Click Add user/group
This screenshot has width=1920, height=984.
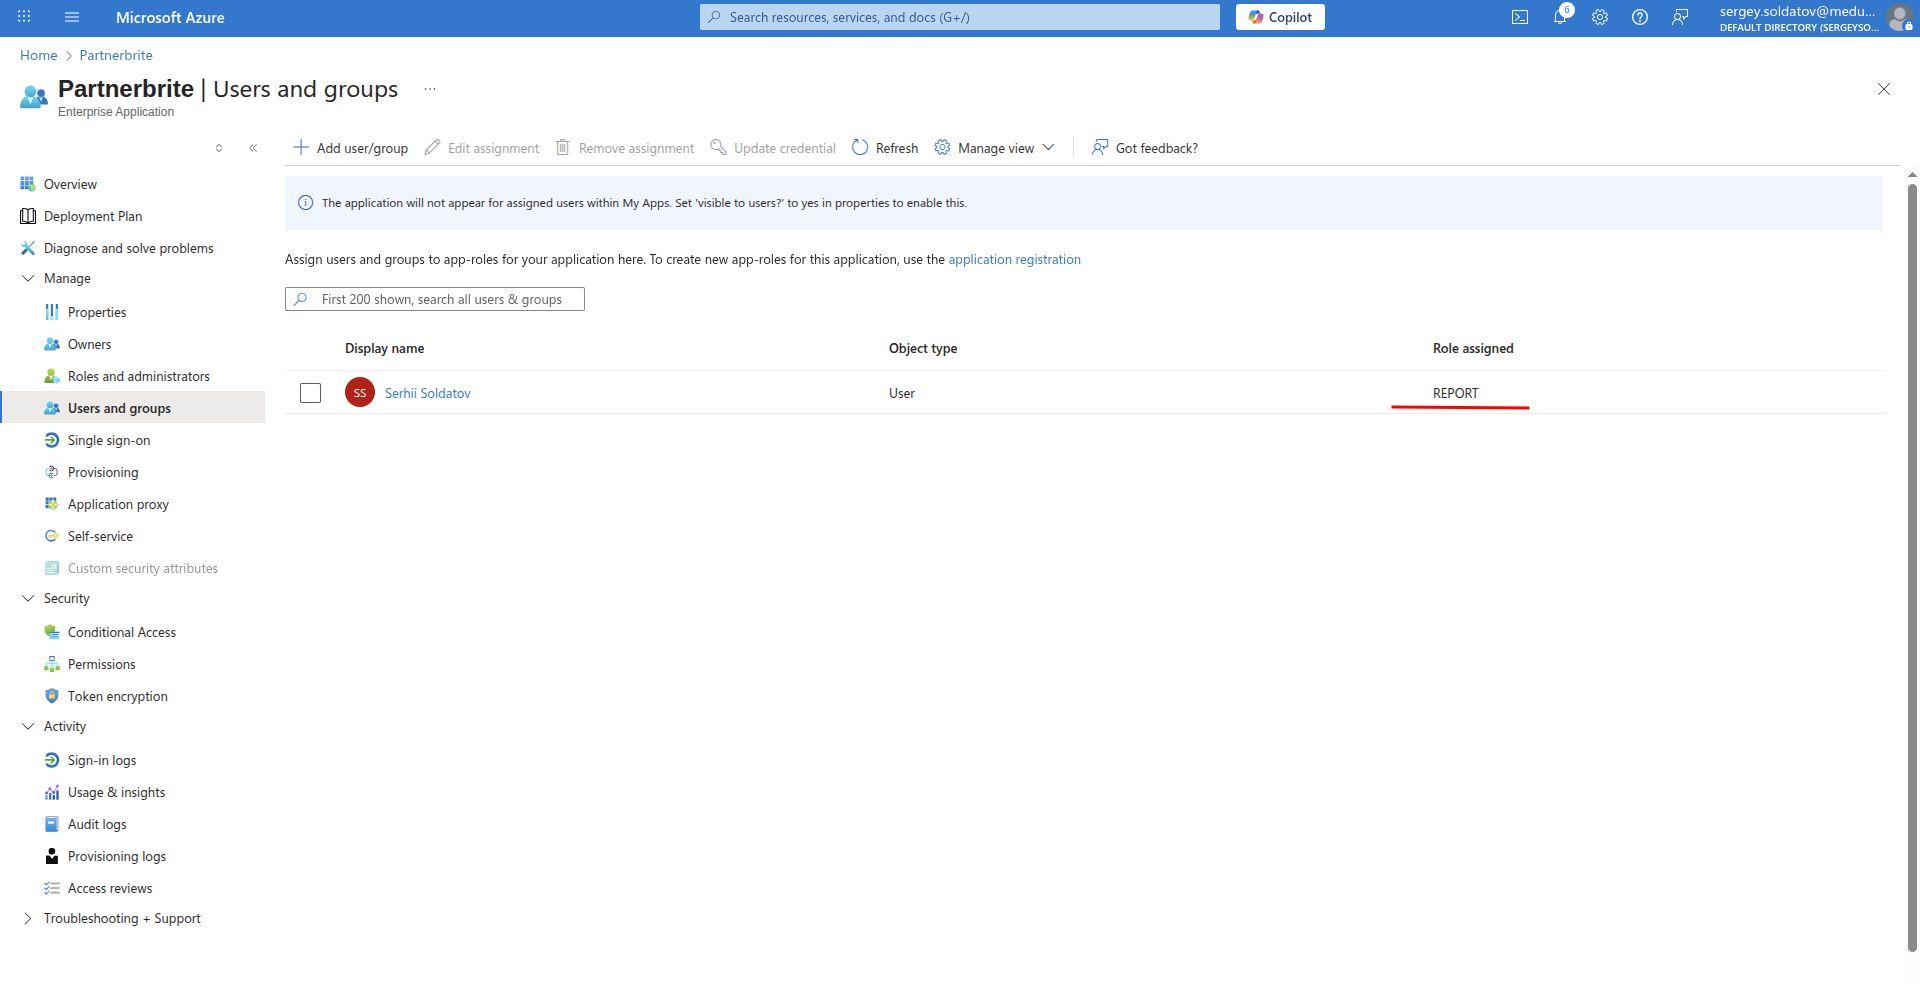350,148
